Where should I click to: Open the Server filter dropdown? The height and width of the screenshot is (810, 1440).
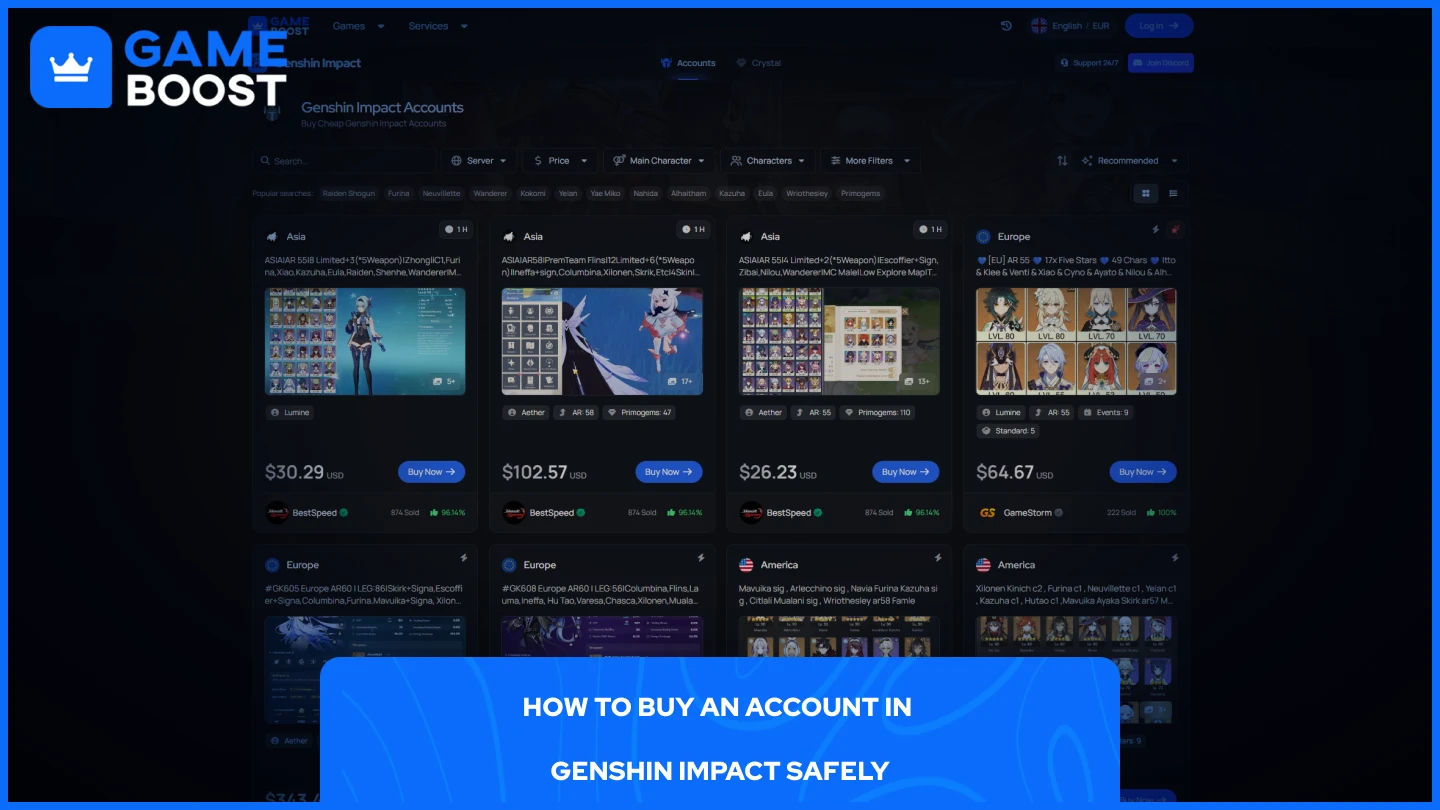point(479,160)
